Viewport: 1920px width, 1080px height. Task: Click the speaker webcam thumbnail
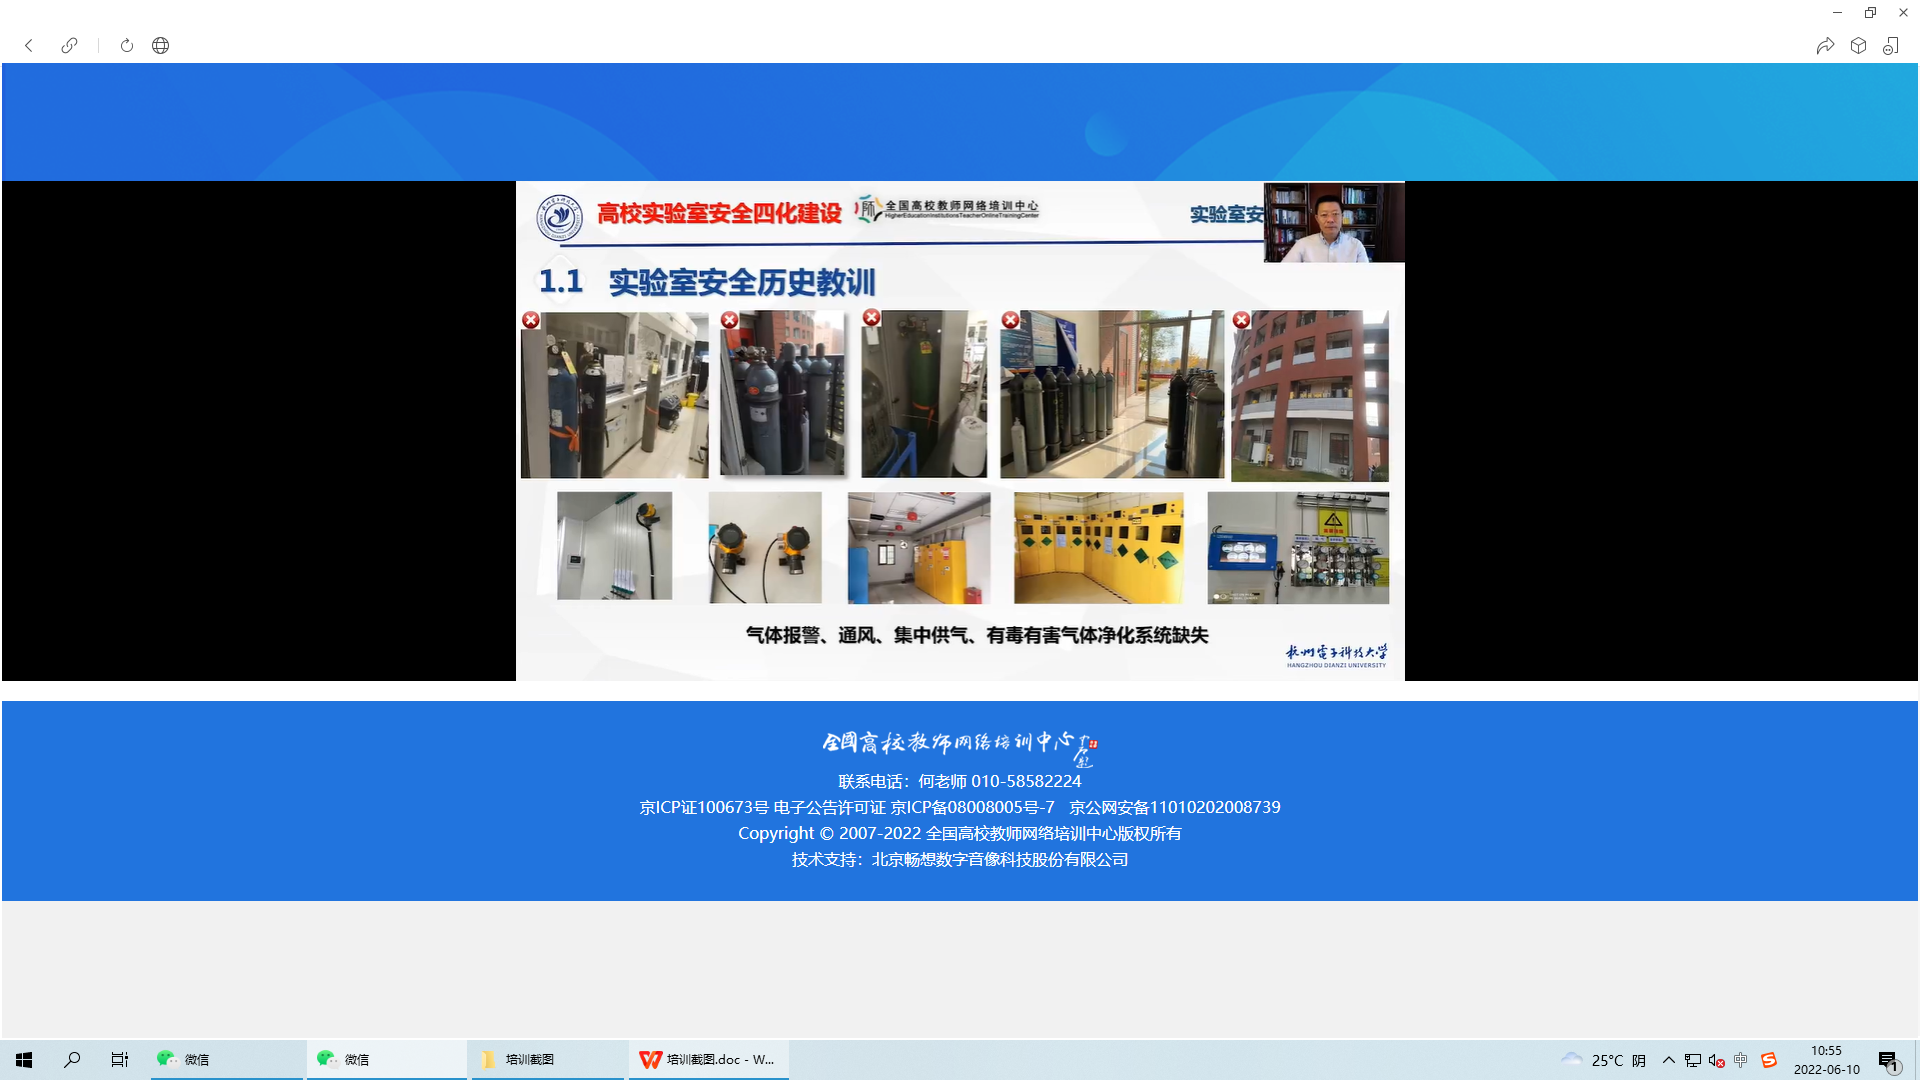click(1334, 222)
